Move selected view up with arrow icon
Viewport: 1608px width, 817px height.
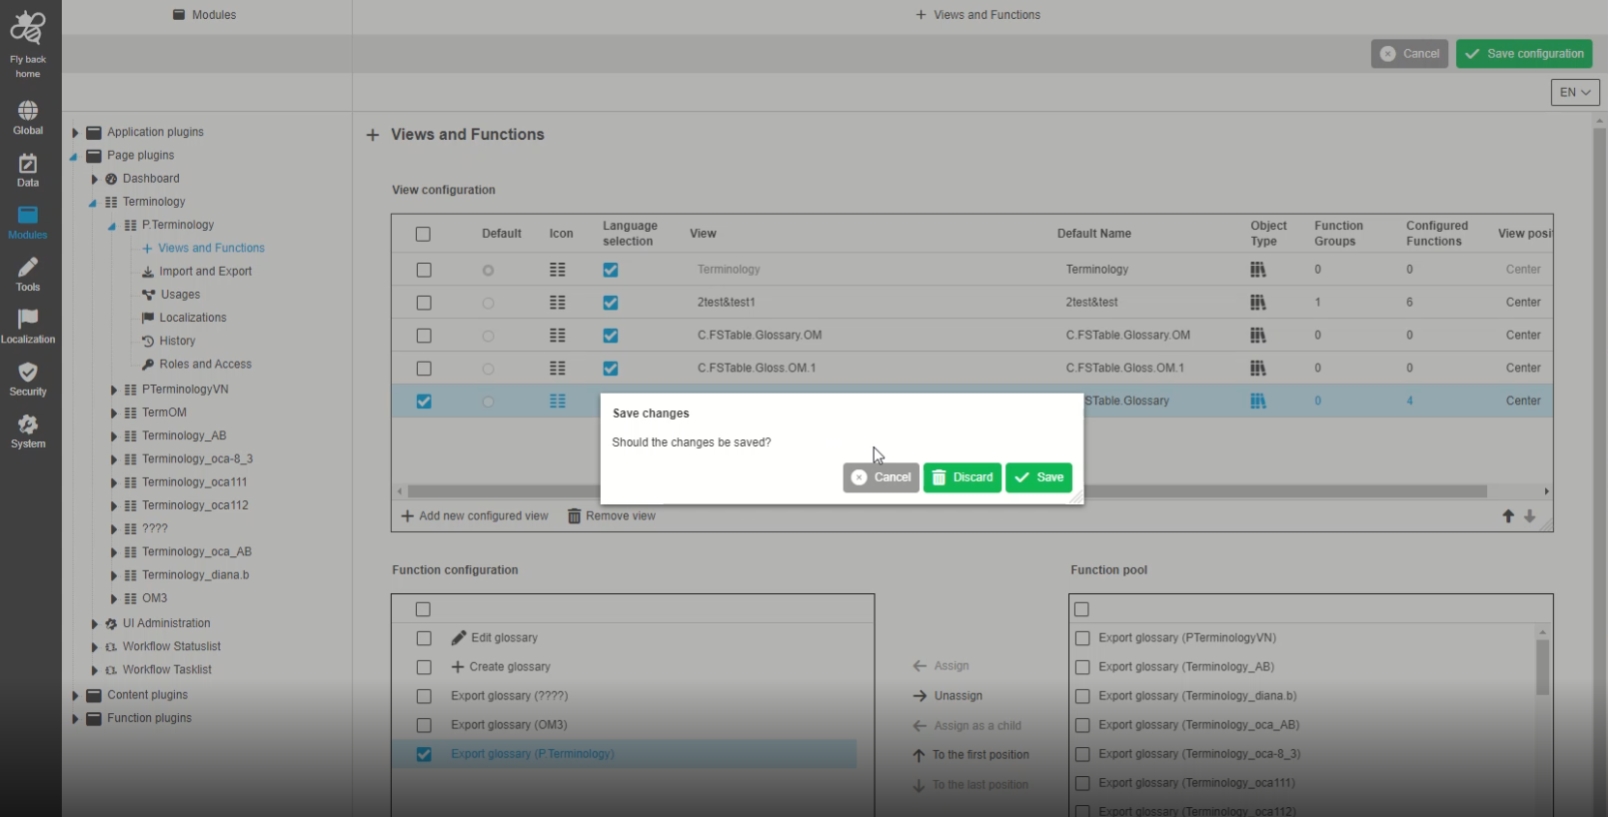tap(1508, 516)
